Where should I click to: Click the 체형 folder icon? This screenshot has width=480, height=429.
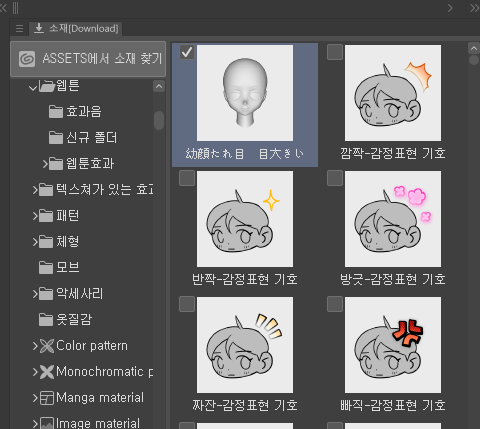pyautogui.click(x=46, y=242)
